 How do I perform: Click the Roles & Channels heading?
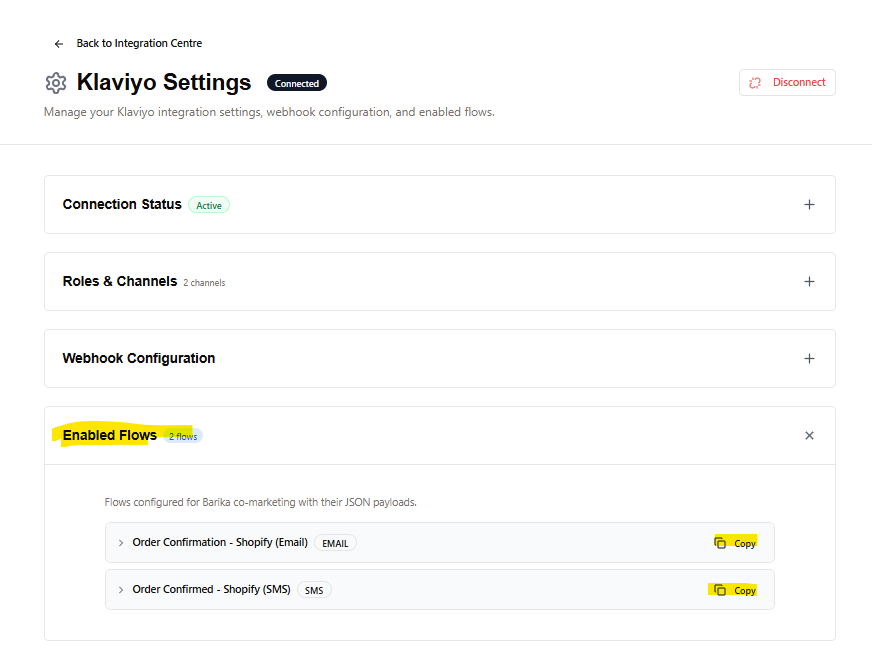point(120,281)
